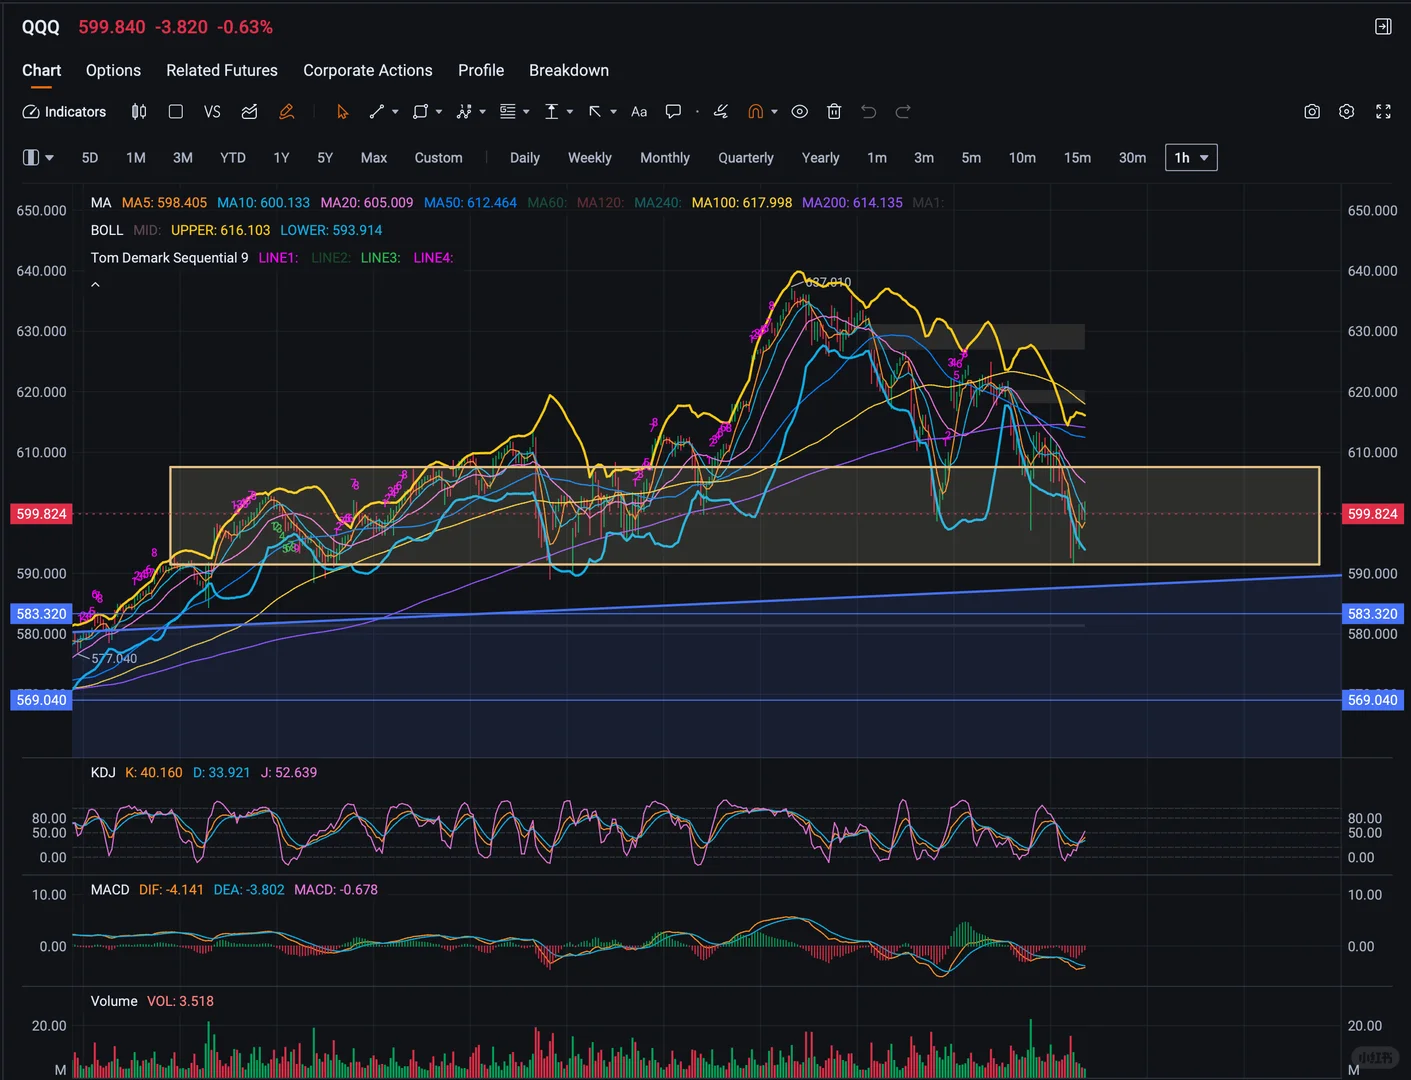
Task: Select the Aa text annotation tool
Action: (x=639, y=112)
